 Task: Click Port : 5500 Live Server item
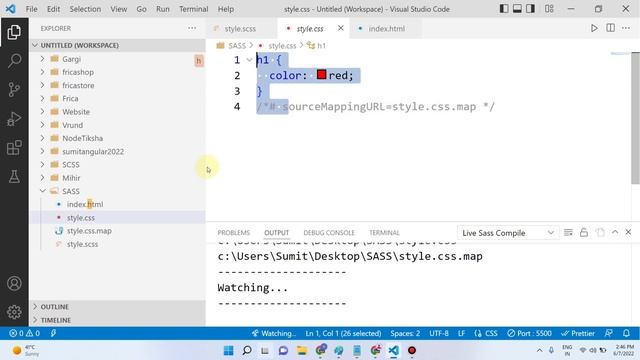pyautogui.click(x=529, y=333)
